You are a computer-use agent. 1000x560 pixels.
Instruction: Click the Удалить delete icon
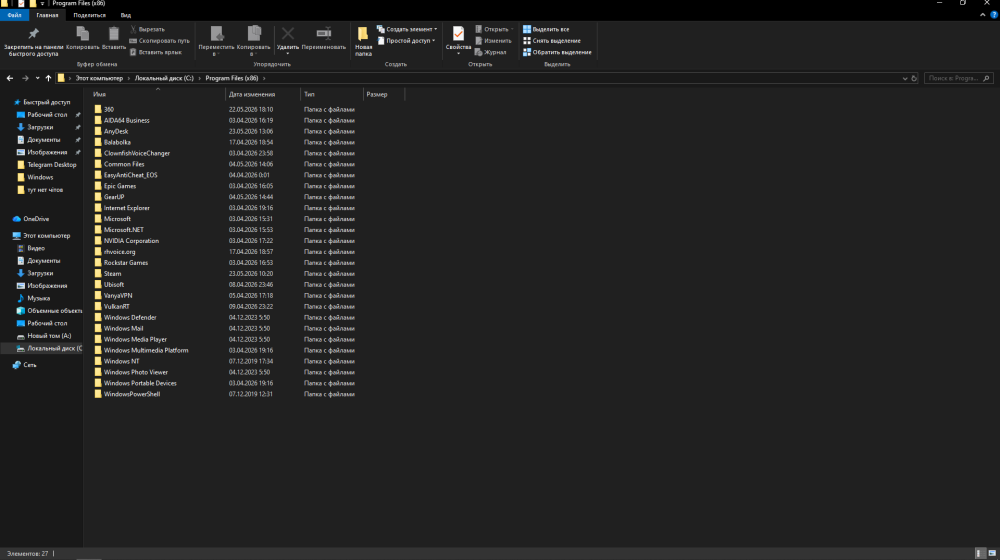288,33
